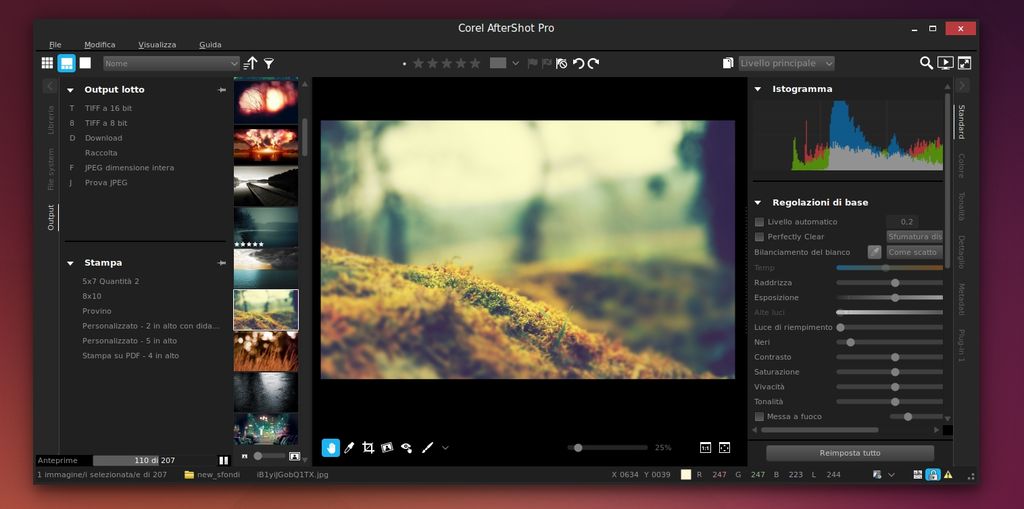The height and width of the screenshot is (509, 1024).
Task: Open the slideshow player icon
Action: (x=945, y=63)
